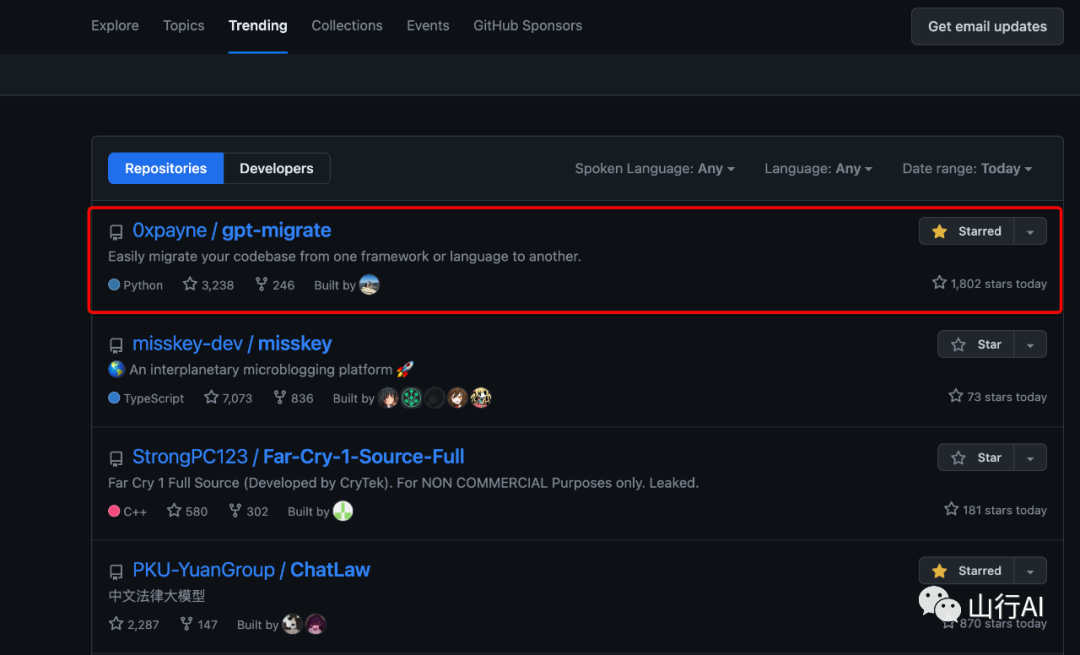Select the Trending tab

coord(258,25)
